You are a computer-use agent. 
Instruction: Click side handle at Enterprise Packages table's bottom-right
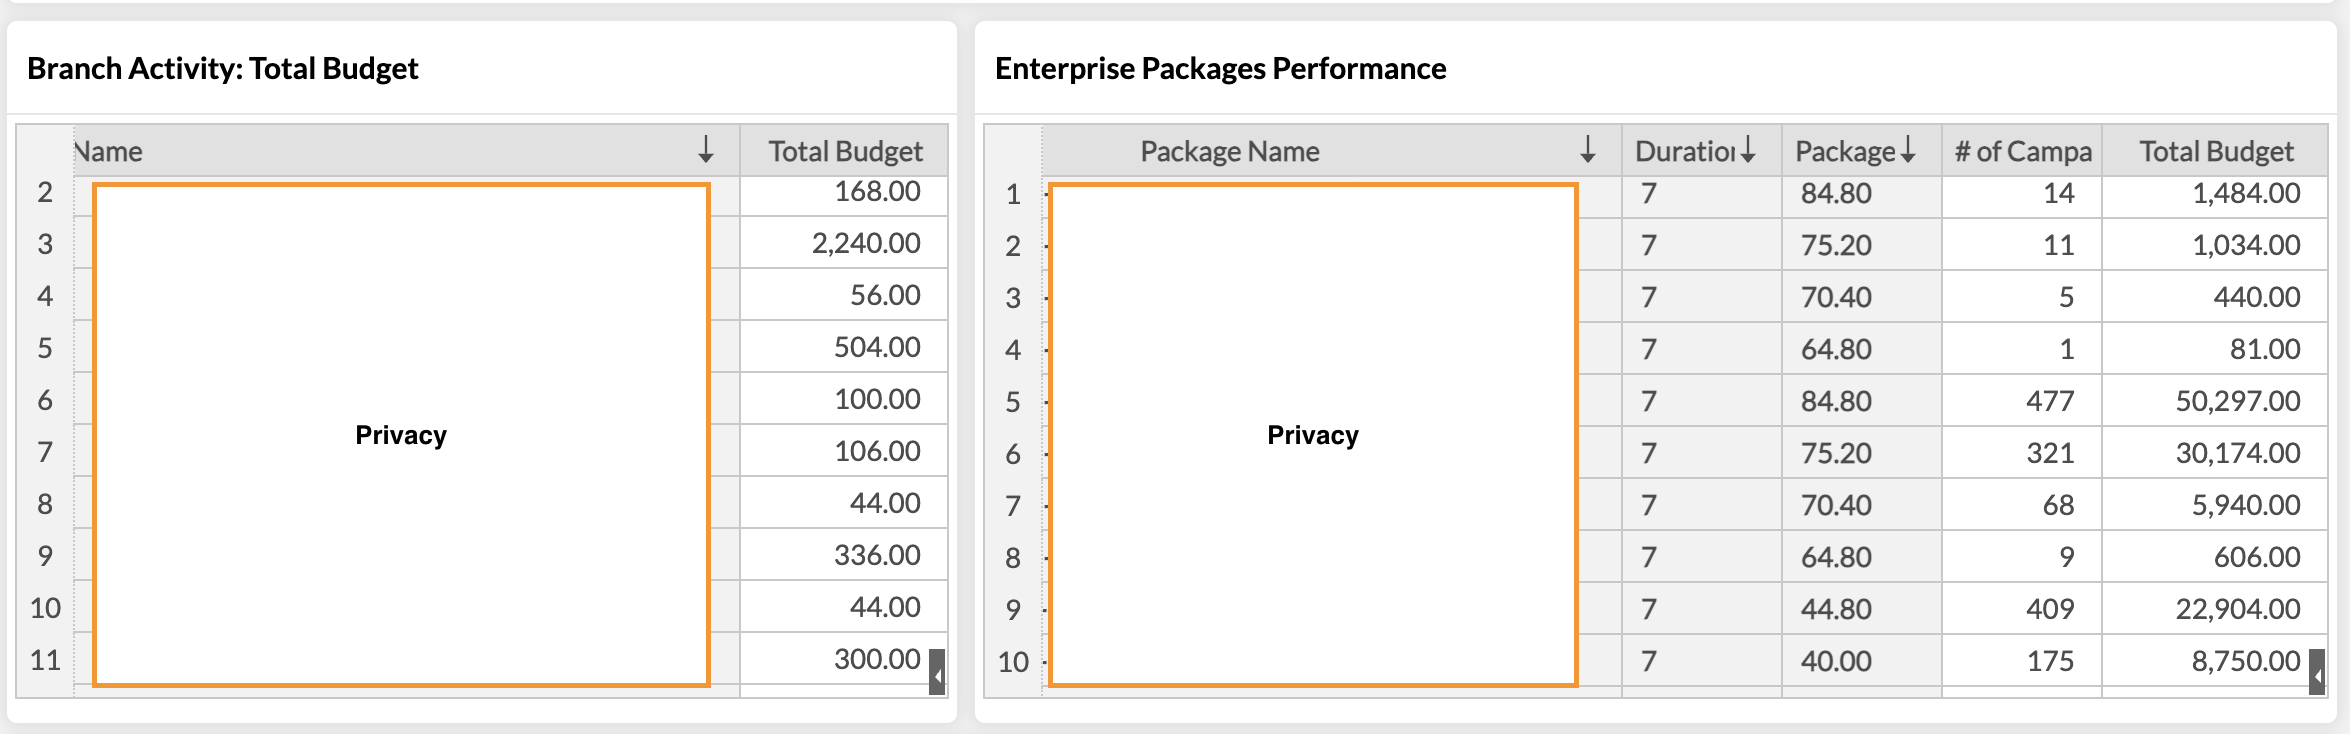[2317, 672]
